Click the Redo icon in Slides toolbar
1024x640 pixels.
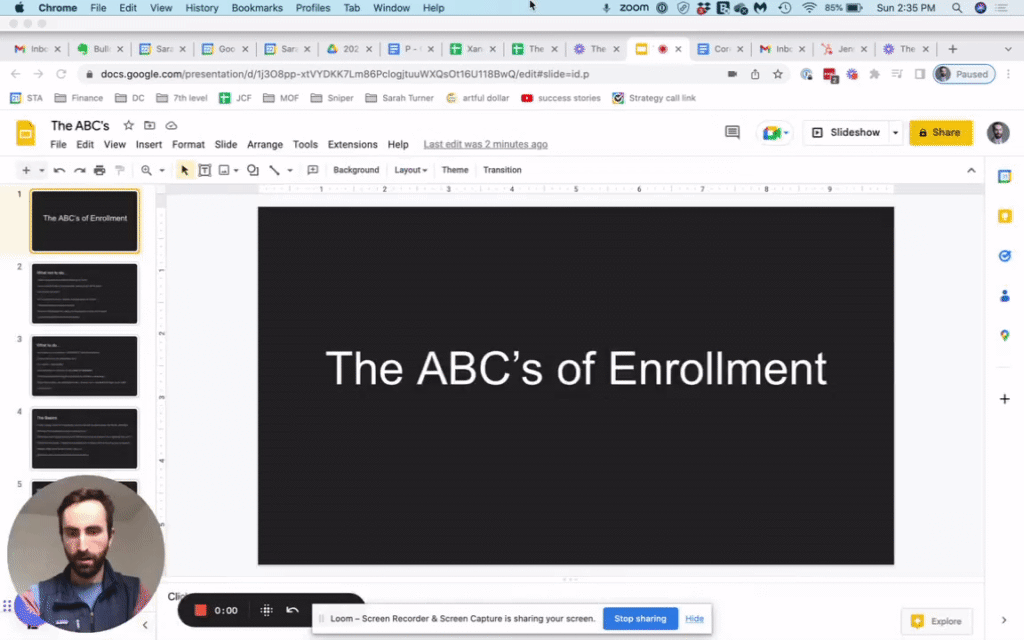pos(80,170)
